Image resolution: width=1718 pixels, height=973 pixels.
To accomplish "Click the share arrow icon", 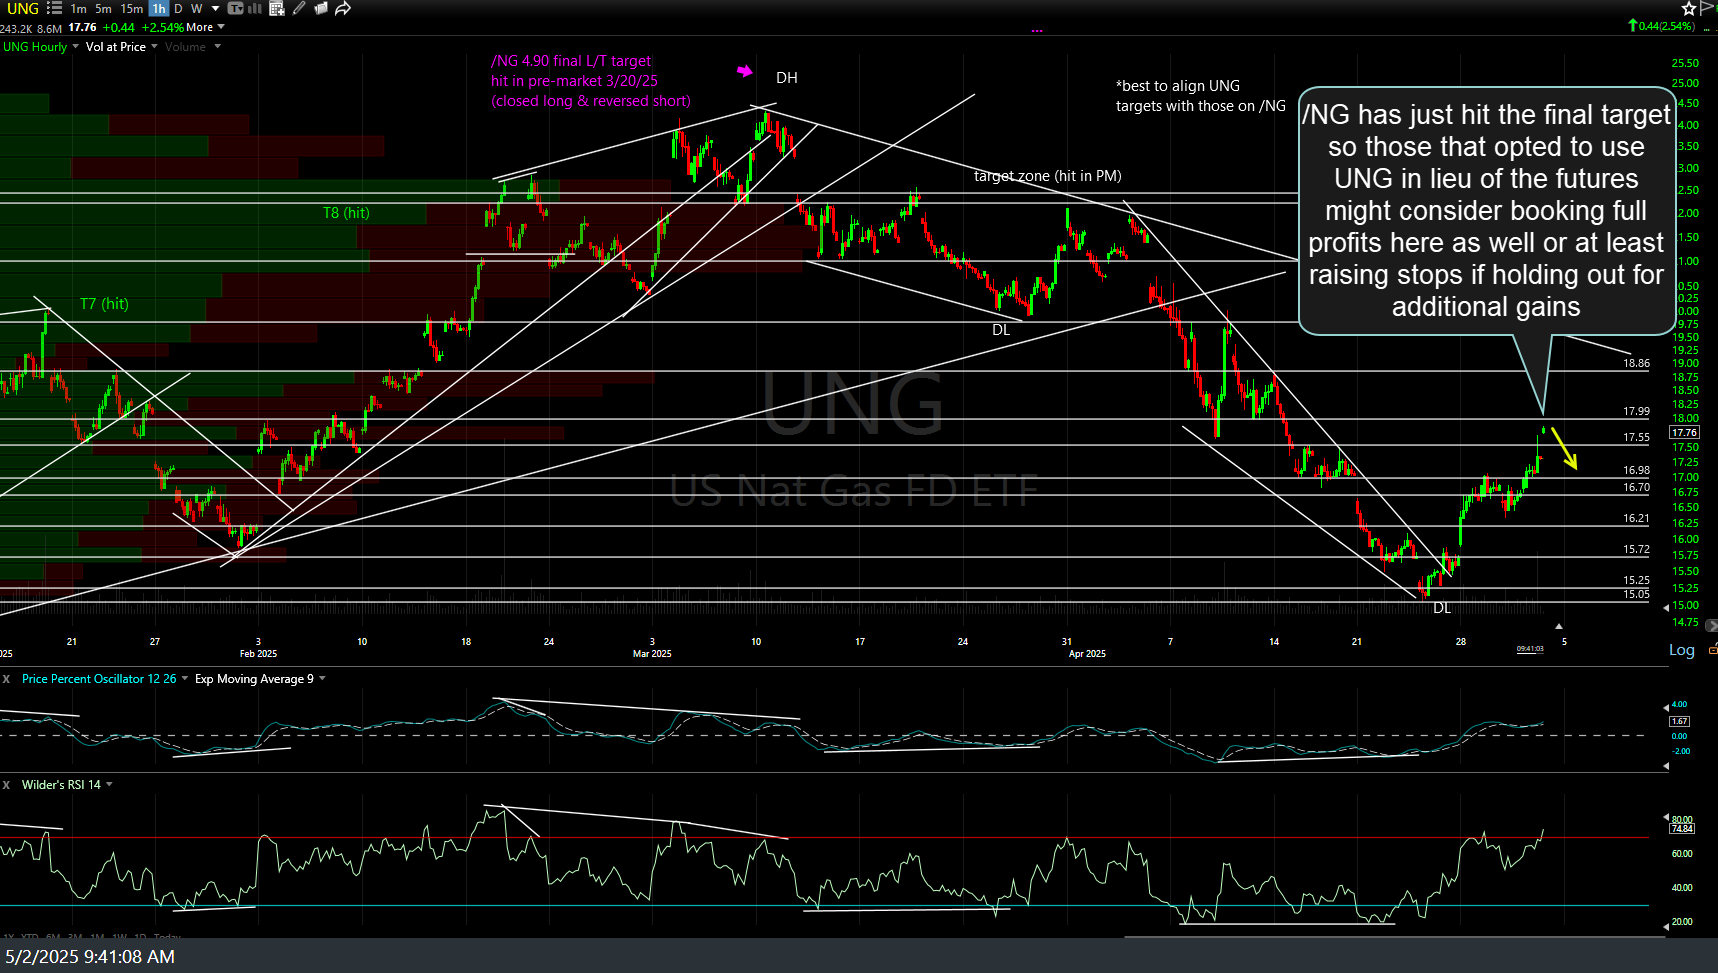I will click(x=343, y=8).
